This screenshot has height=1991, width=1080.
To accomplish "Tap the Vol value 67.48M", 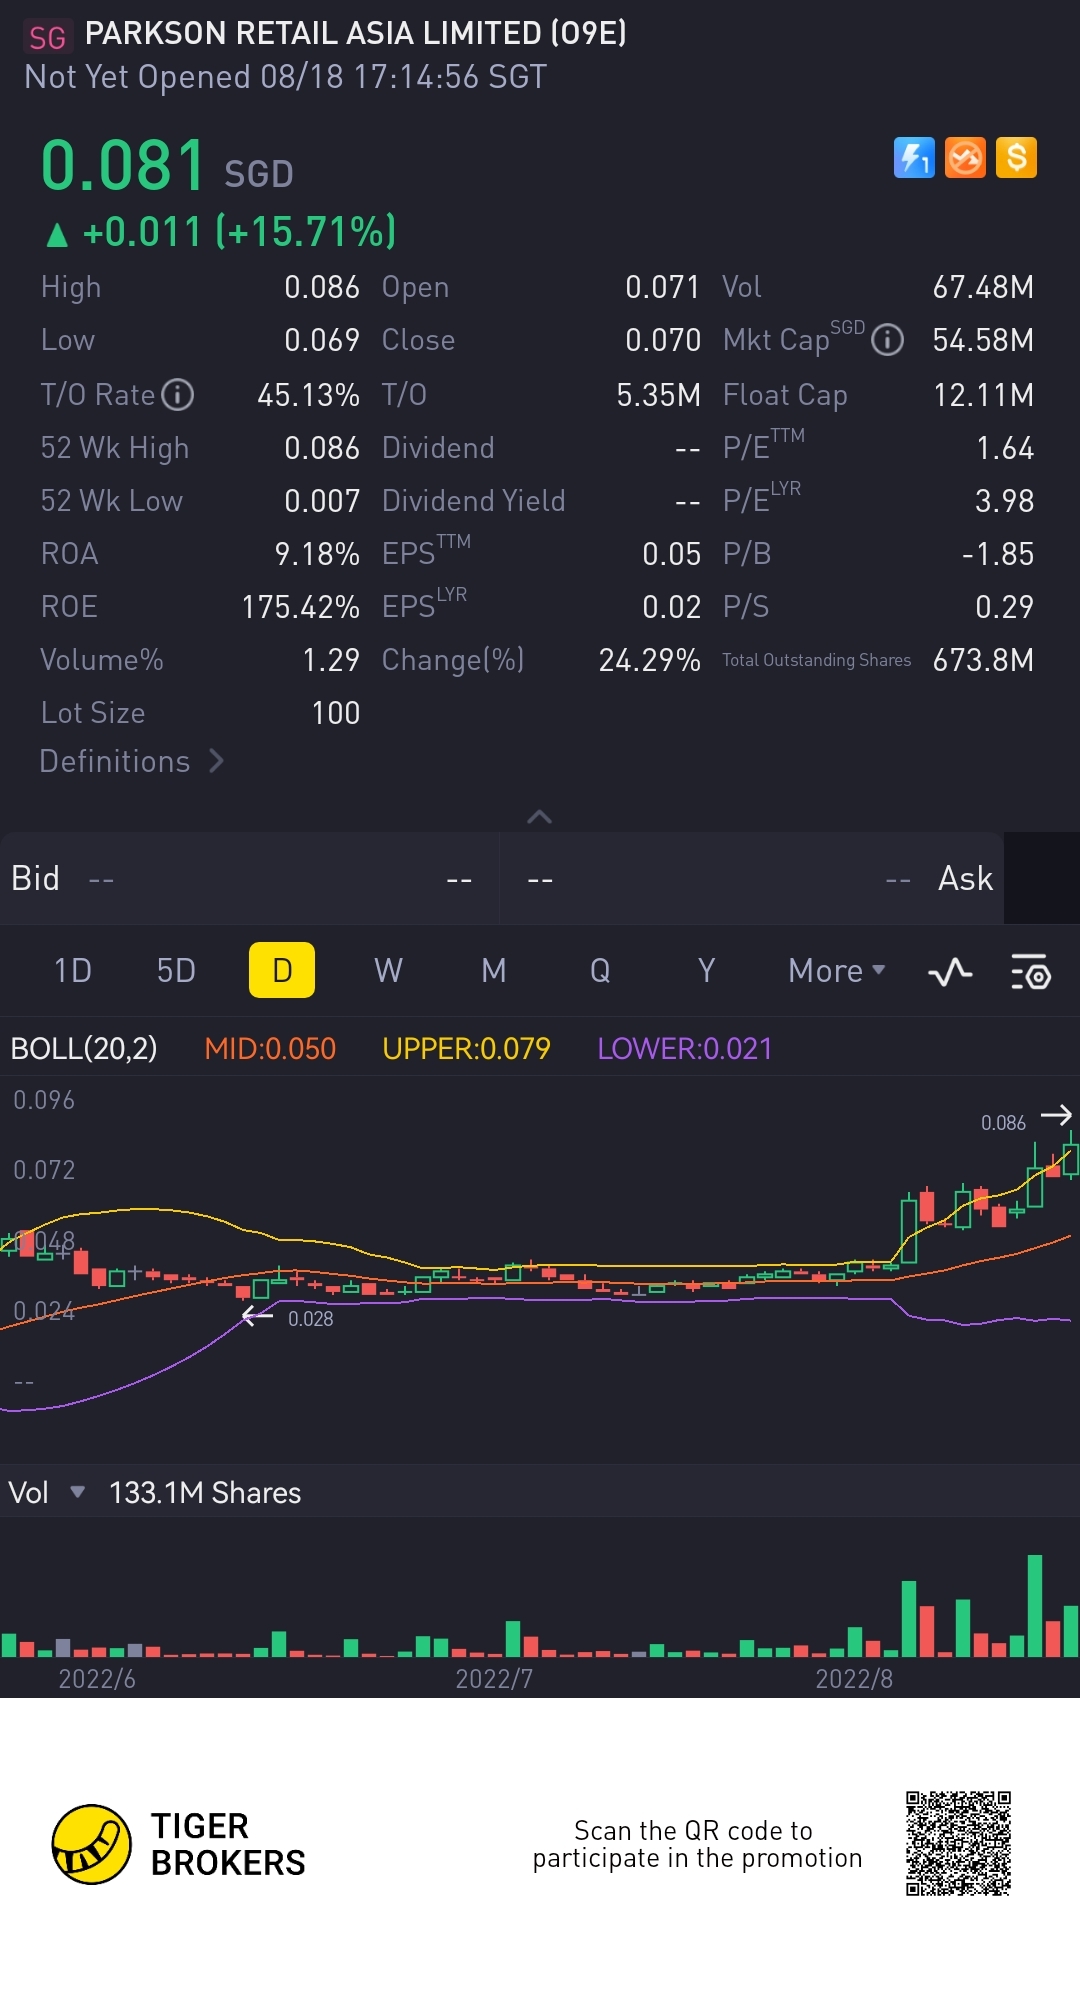I will (x=983, y=288).
